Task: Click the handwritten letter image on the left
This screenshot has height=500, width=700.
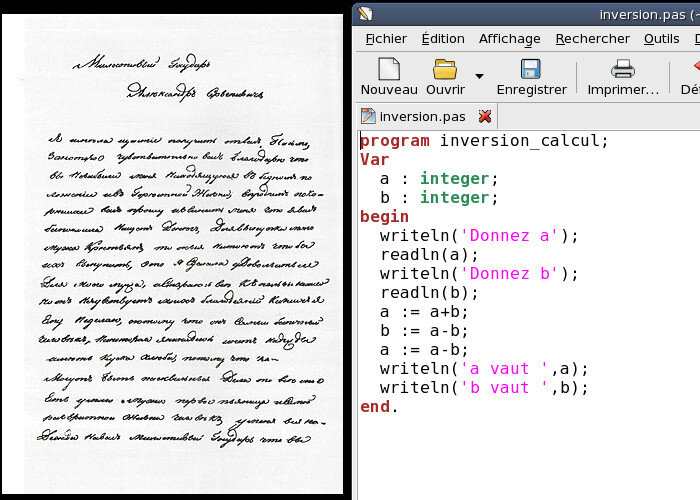Action: [x=173, y=254]
